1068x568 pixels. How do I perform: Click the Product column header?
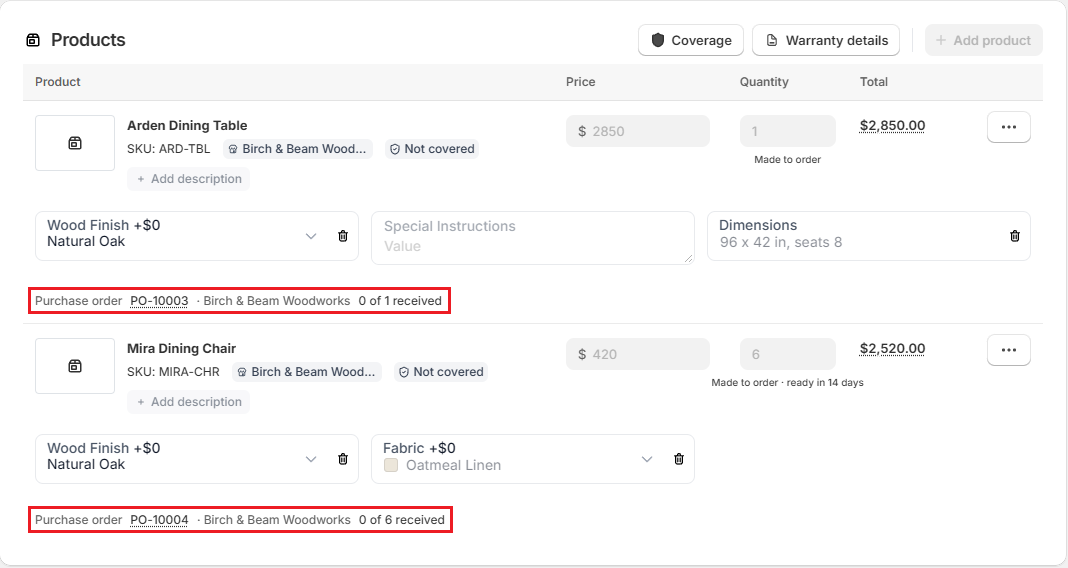(x=58, y=82)
